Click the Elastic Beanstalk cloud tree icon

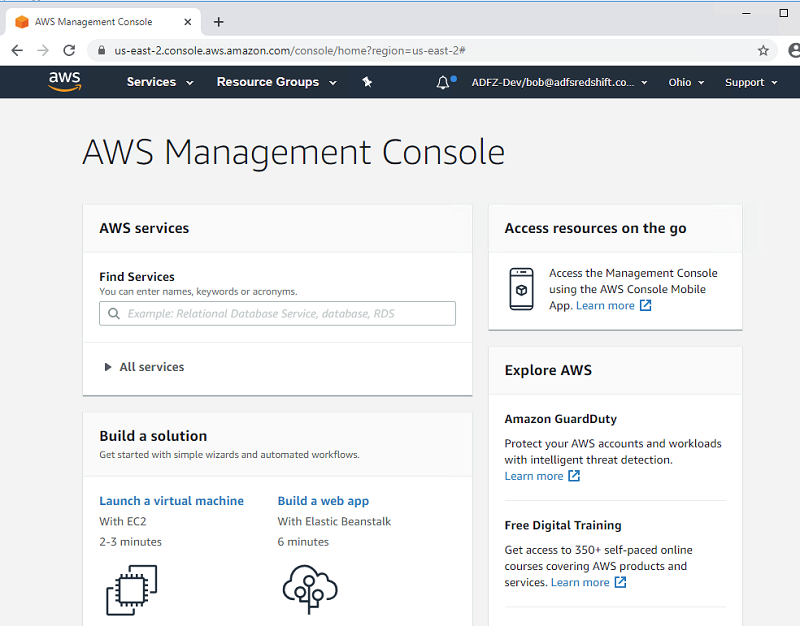[x=310, y=589]
